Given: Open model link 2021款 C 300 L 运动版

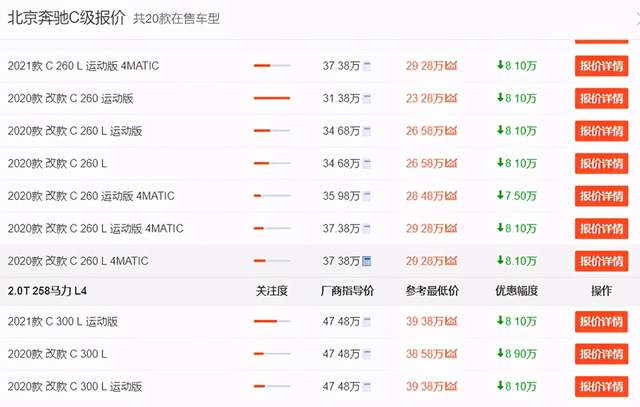Looking at the screenshot, I should click(x=62, y=322).
